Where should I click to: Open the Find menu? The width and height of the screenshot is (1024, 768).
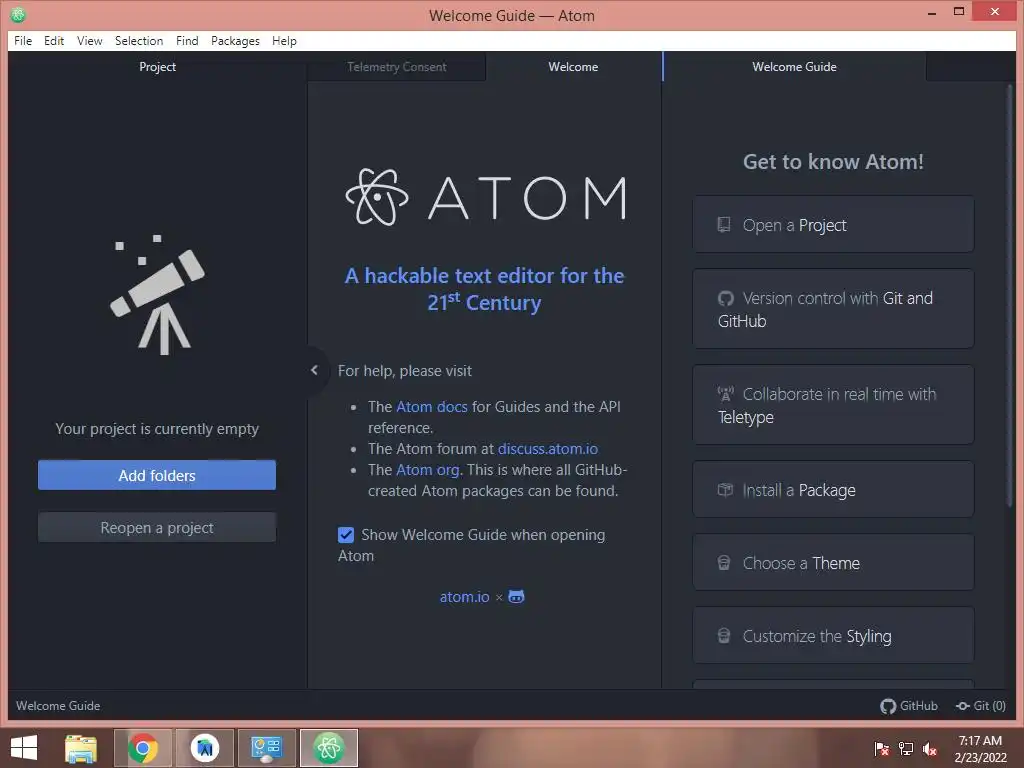[187, 40]
